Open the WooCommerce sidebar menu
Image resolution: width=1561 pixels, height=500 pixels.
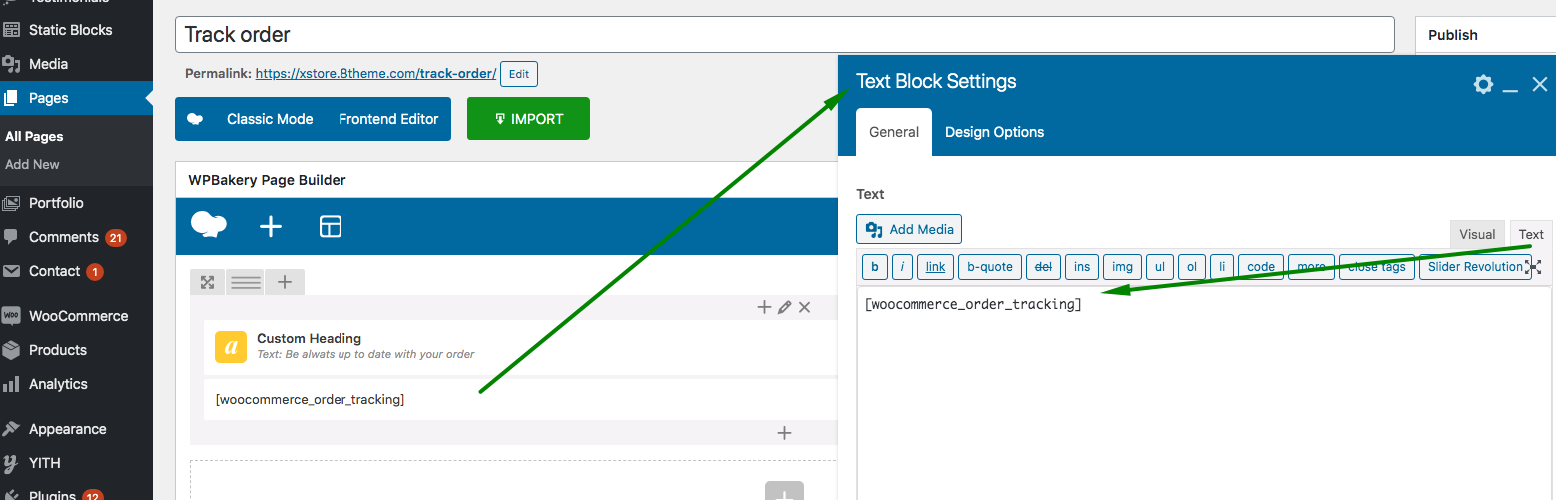pos(76,316)
